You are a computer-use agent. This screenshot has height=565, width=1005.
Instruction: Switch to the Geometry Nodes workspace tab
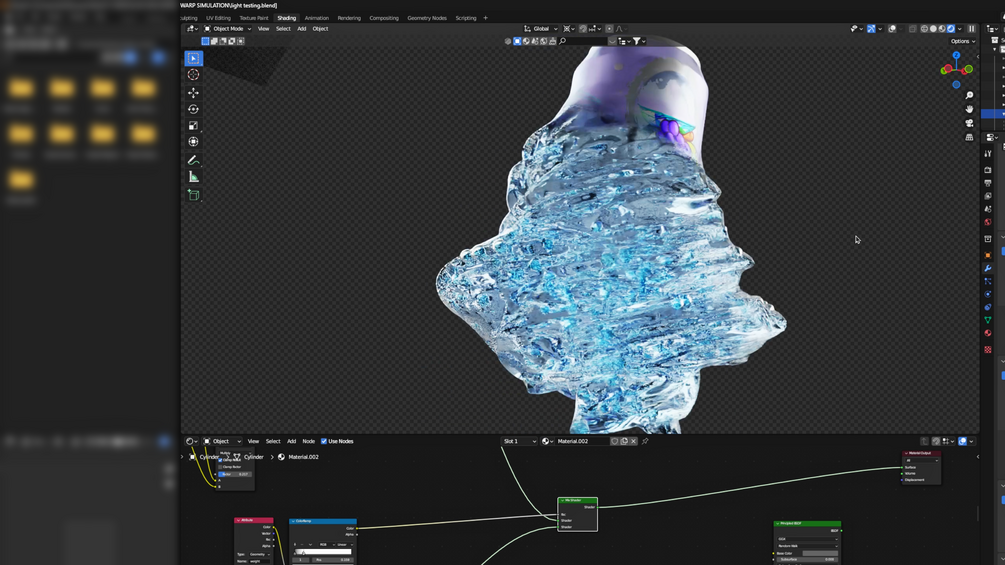point(427,18)
